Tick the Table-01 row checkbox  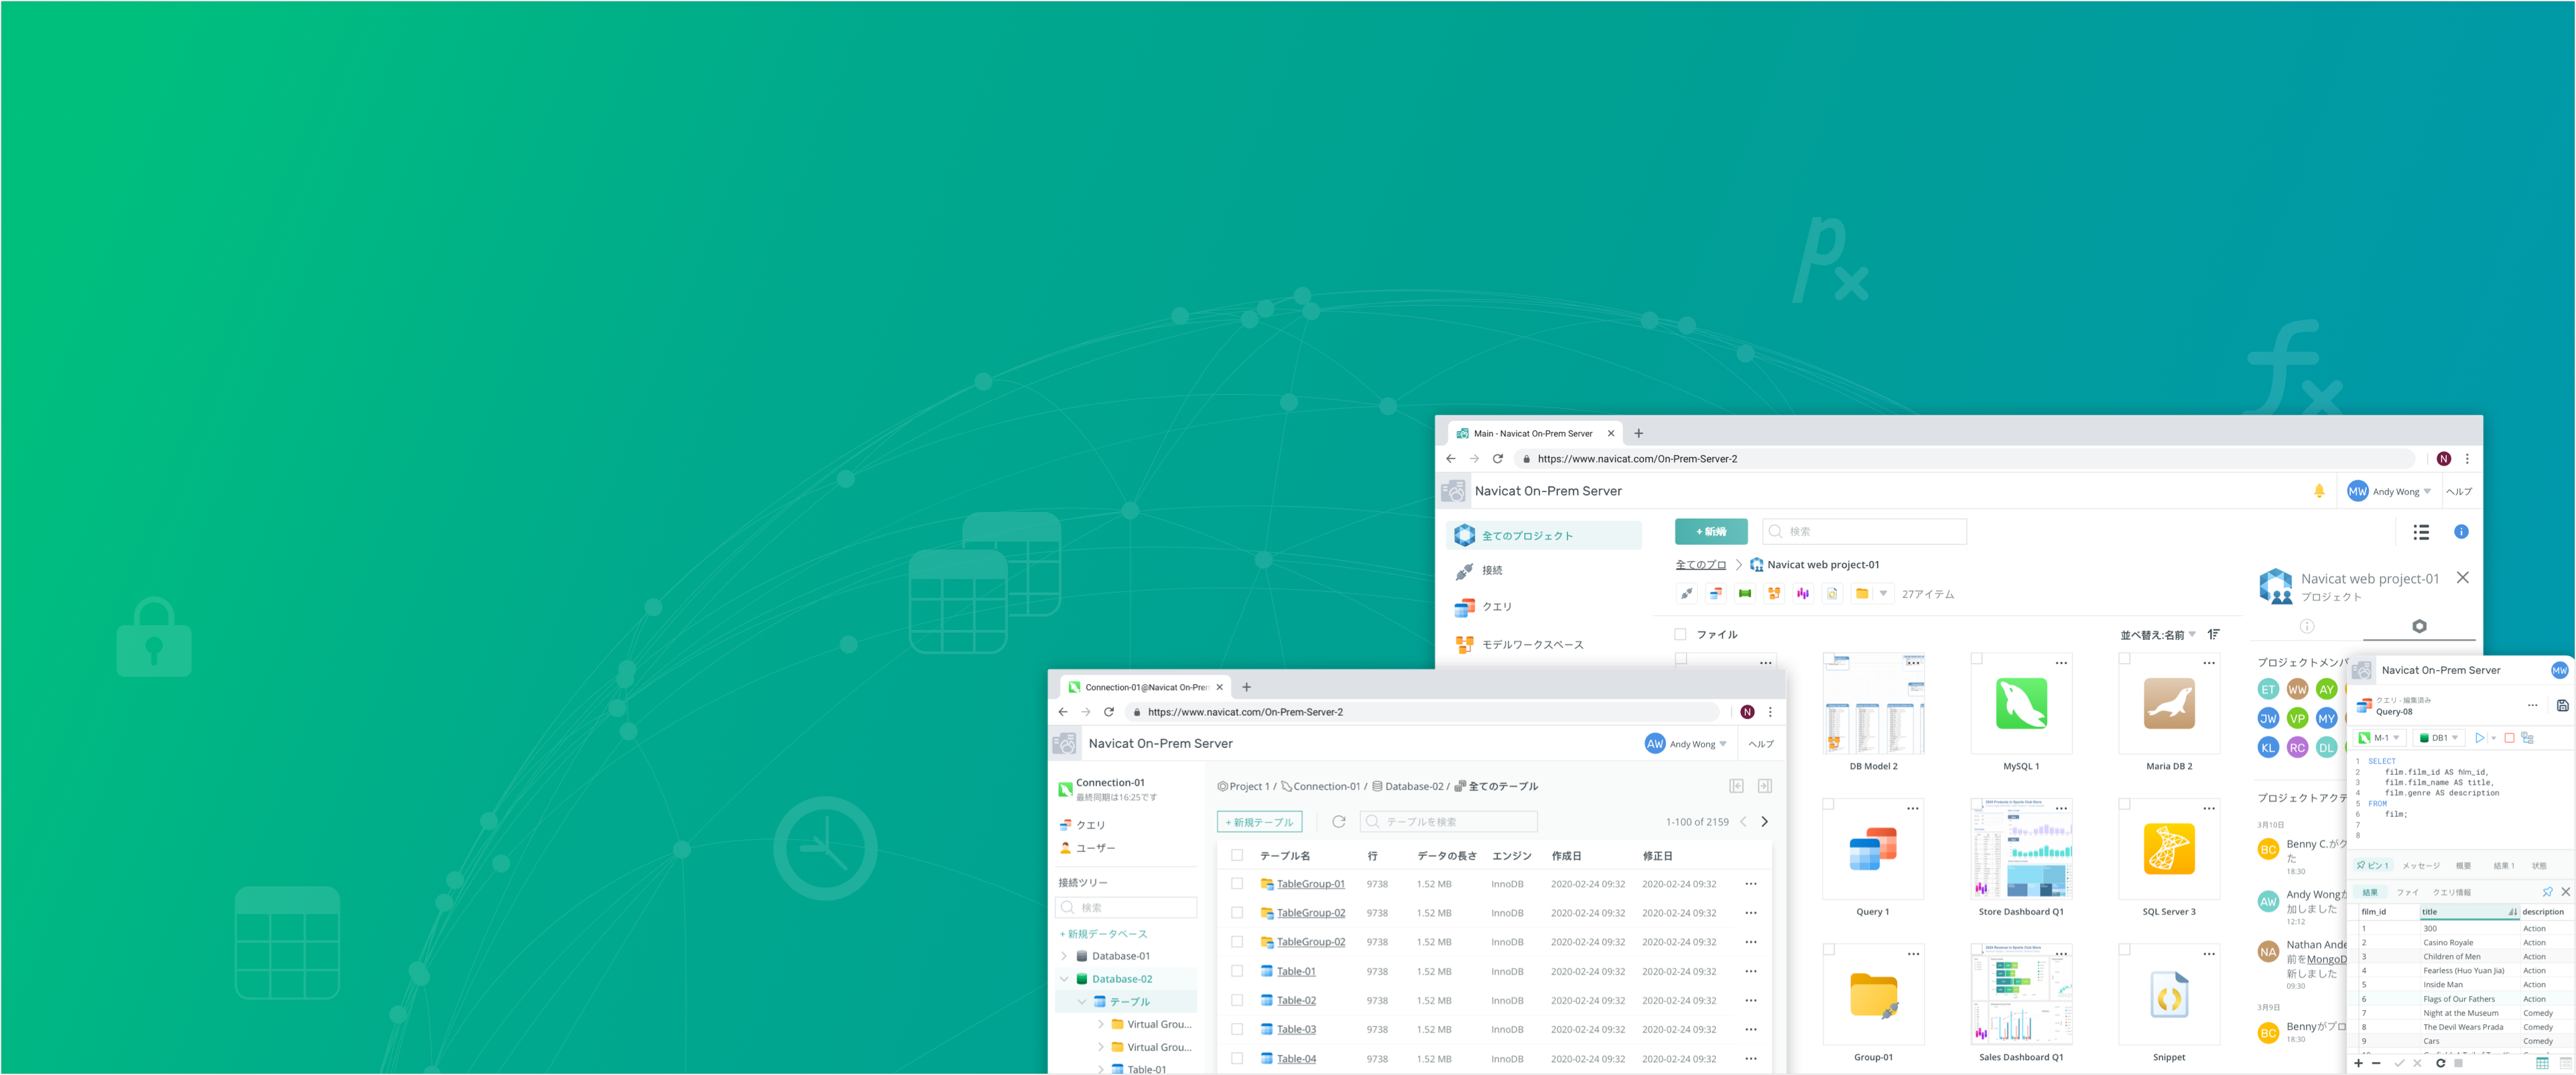[1237, 970]
